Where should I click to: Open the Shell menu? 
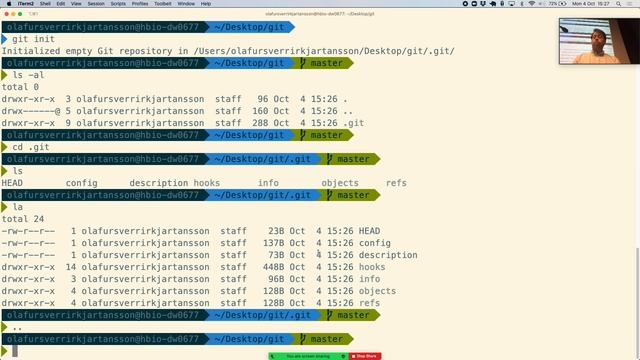(45, 4)
